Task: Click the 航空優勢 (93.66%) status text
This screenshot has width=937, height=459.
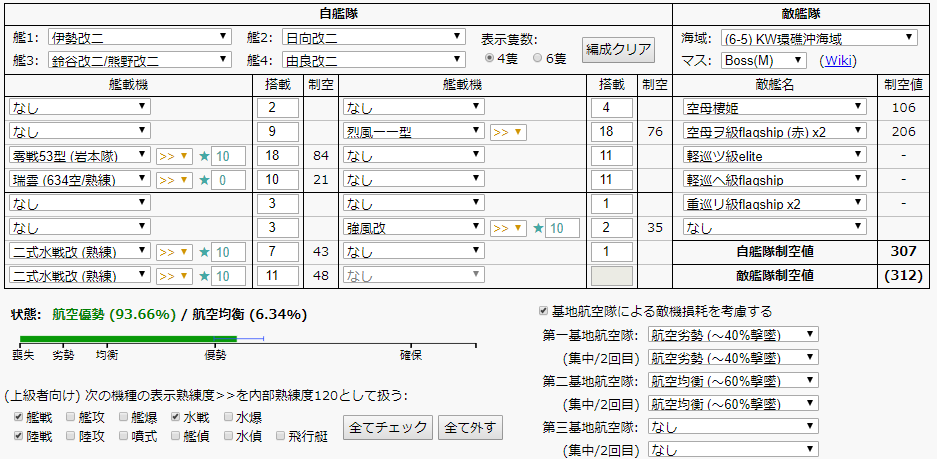Action: tap(114, 314)
